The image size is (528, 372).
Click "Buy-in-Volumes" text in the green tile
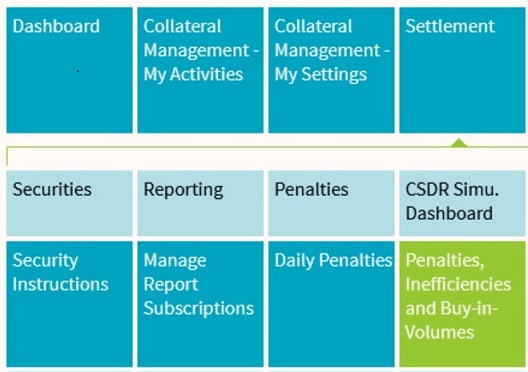pyautogui.click(x=451, y=320)
